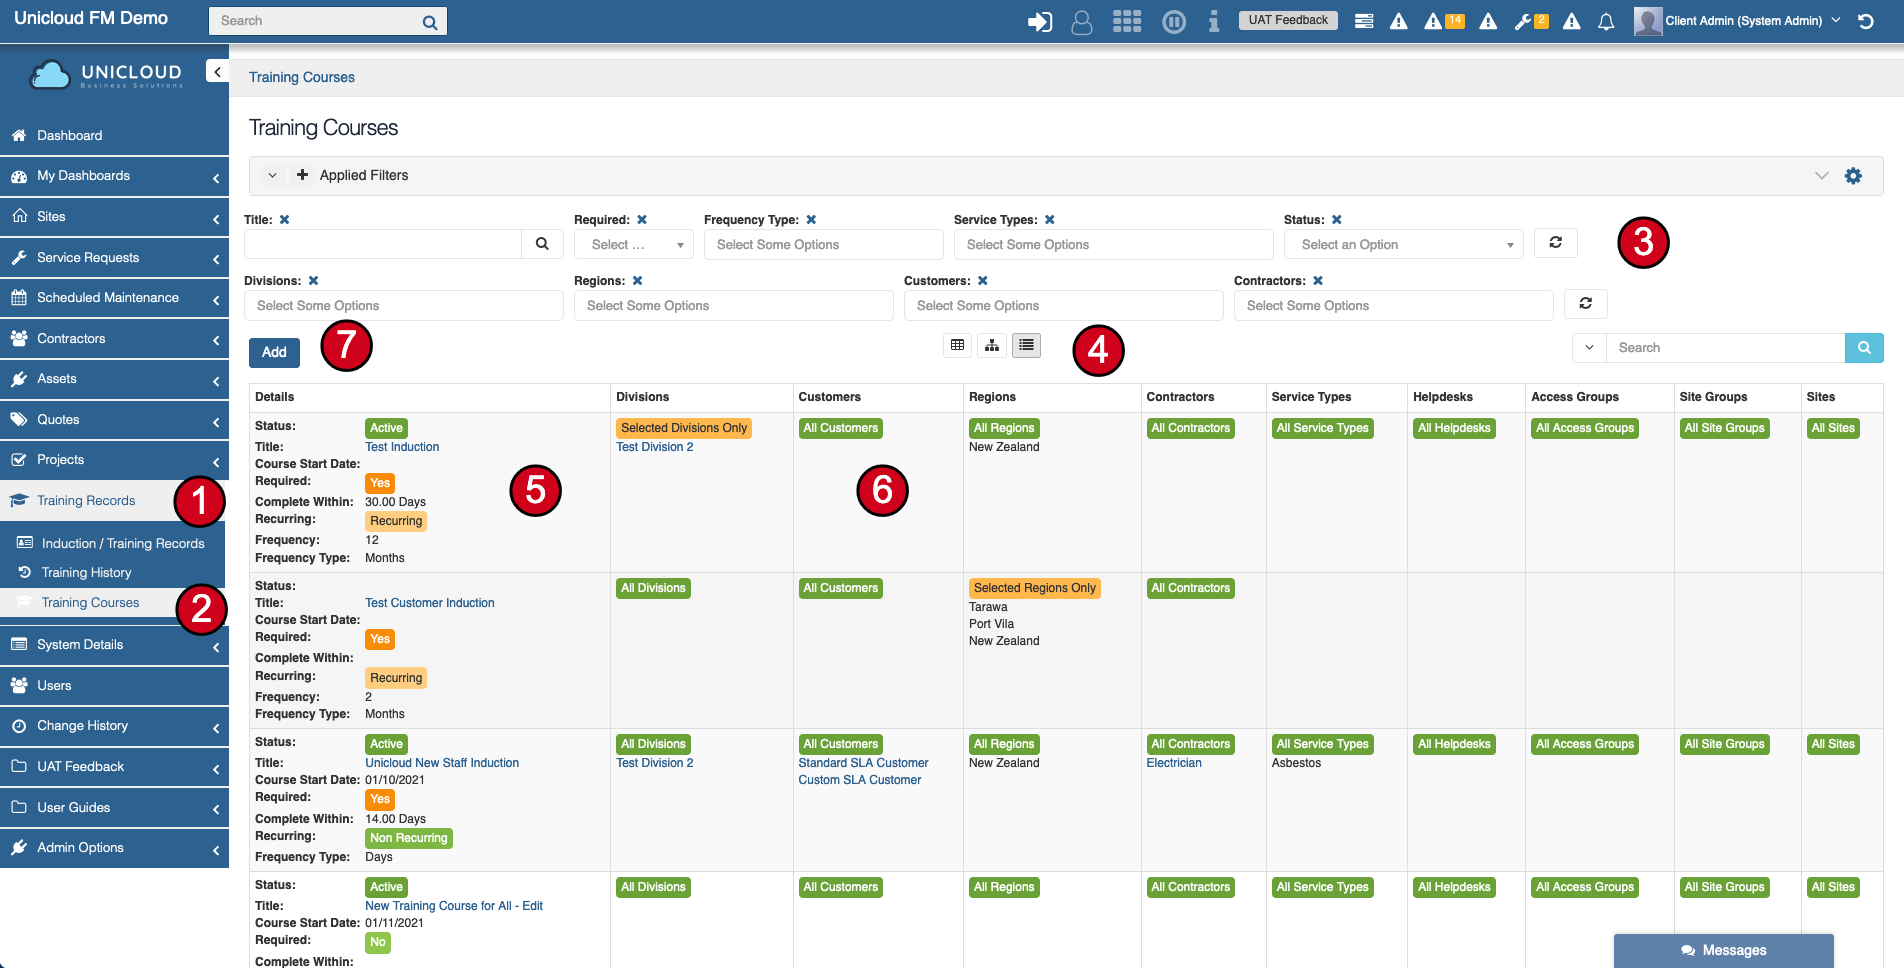
Task: Open the apps grid icon
Action: (1127, 21)
